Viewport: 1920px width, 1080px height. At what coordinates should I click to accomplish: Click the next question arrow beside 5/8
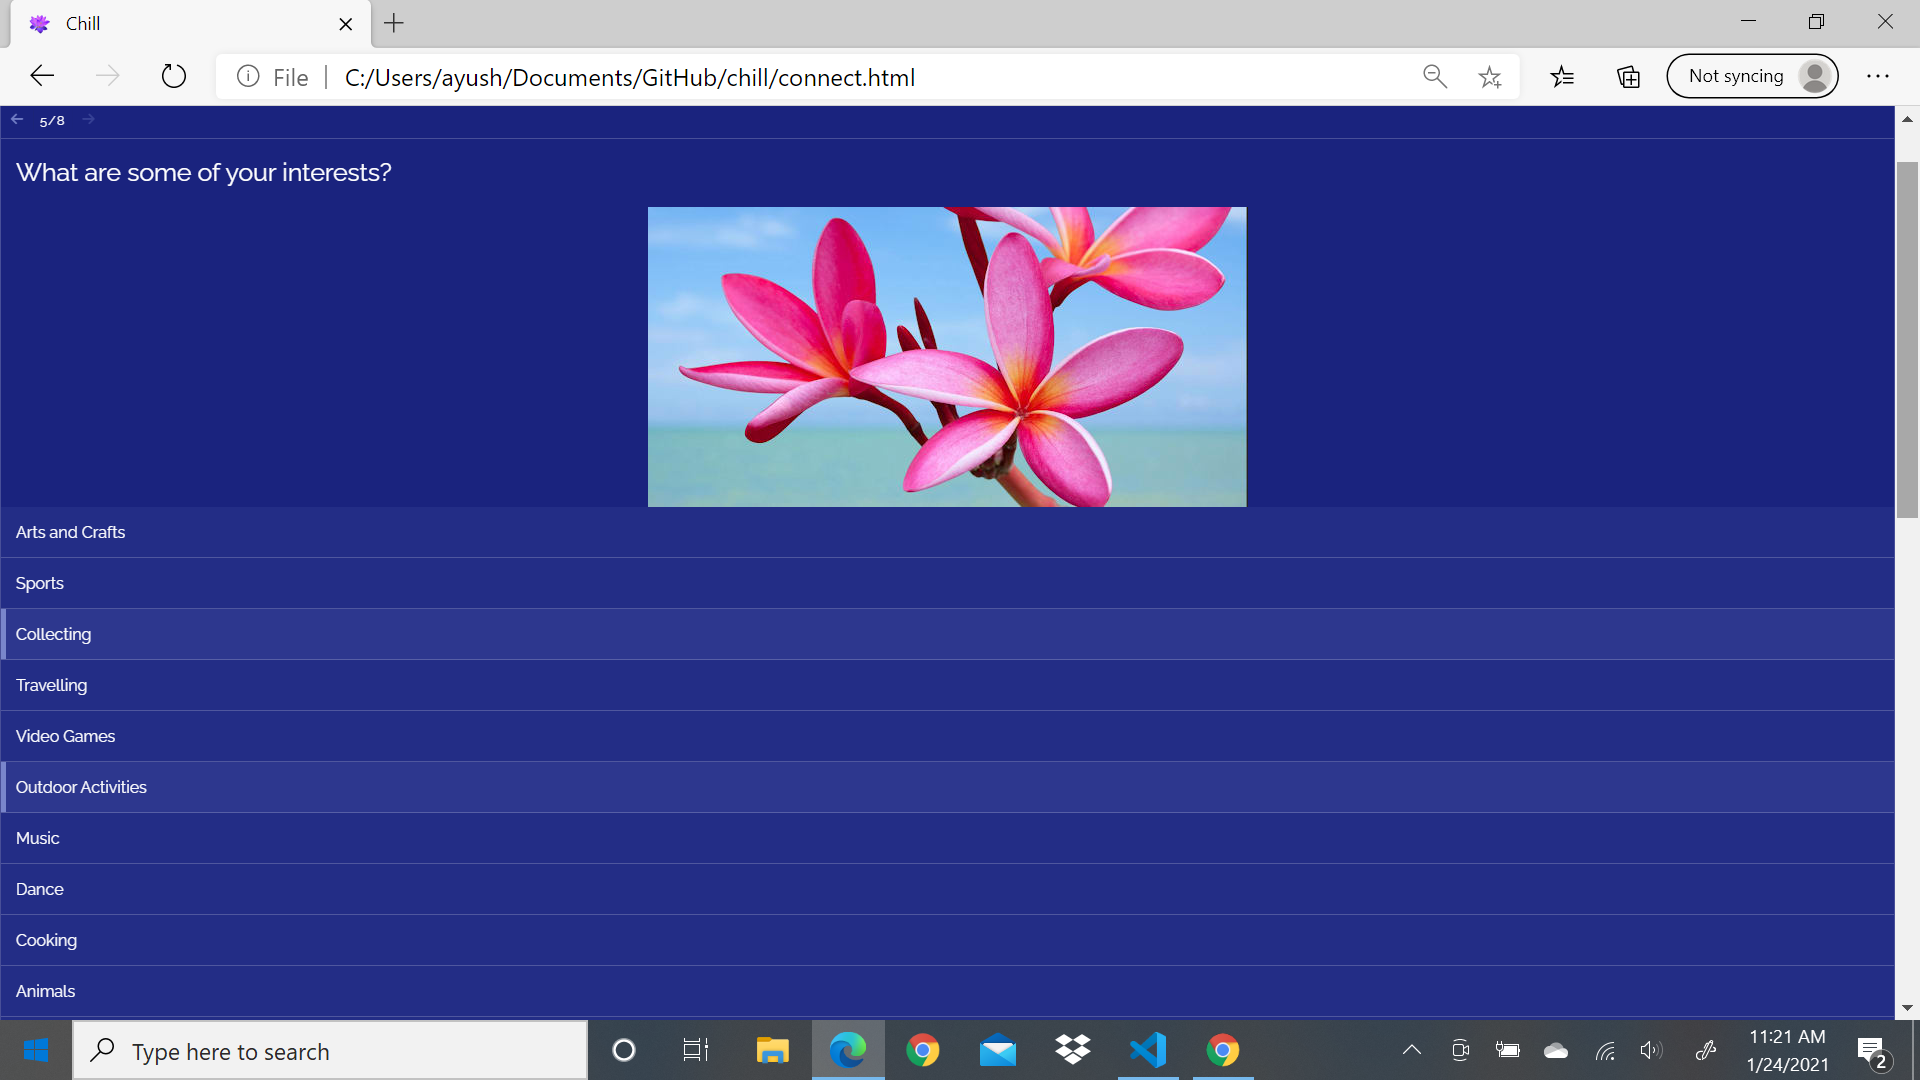click(x=88, y=119)
